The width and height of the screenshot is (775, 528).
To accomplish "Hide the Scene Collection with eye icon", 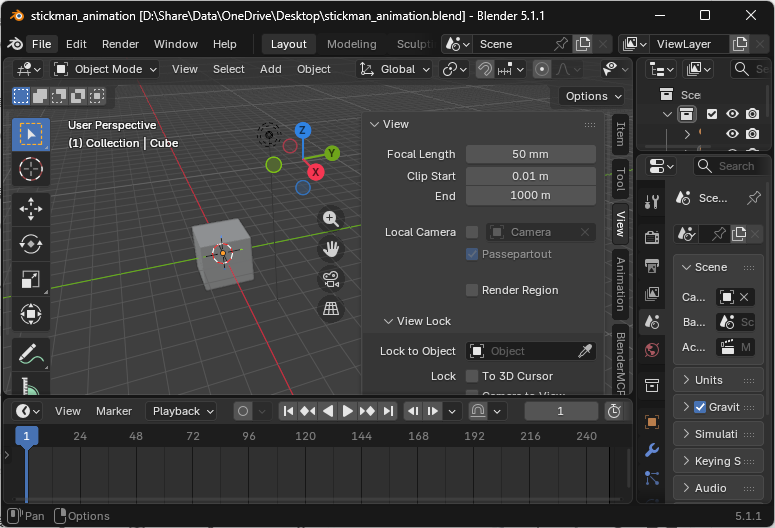I will [x=732, y=114].
